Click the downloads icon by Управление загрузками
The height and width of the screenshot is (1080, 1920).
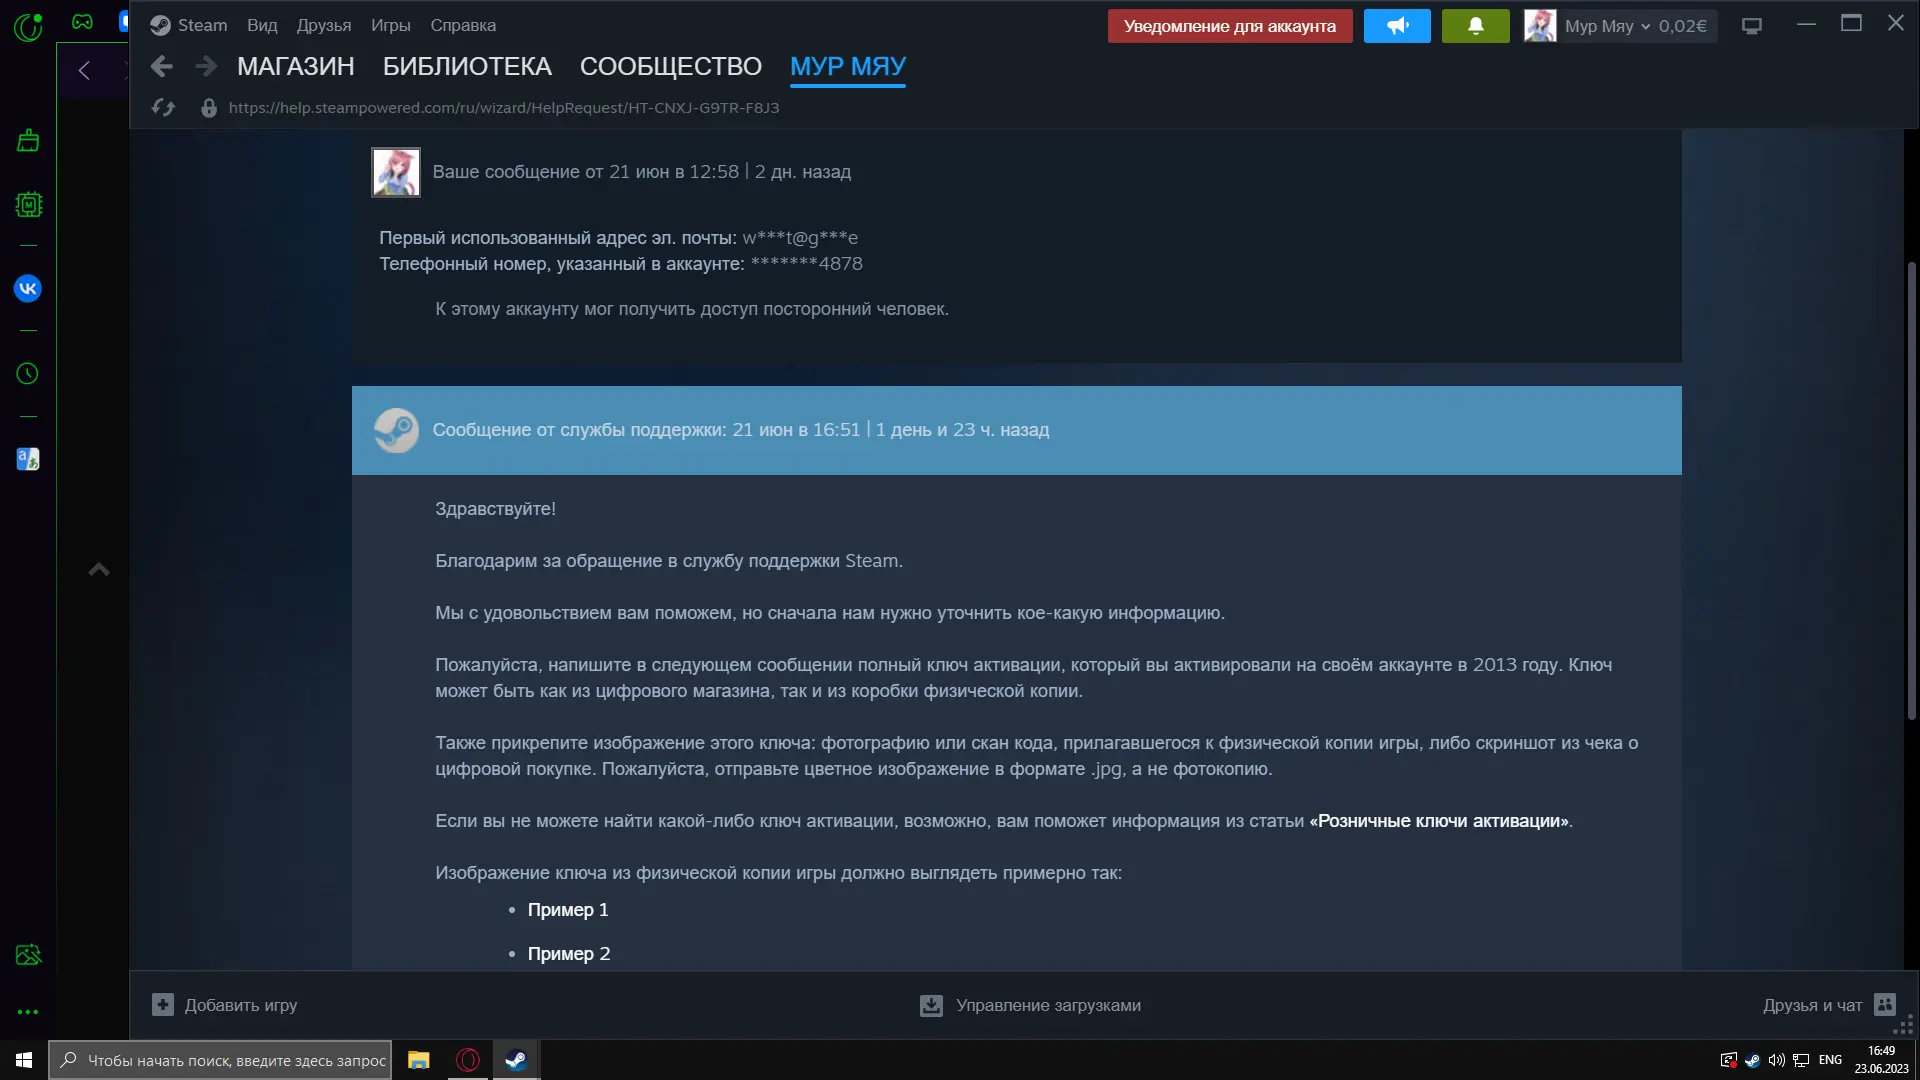(x=931, y=1005)
